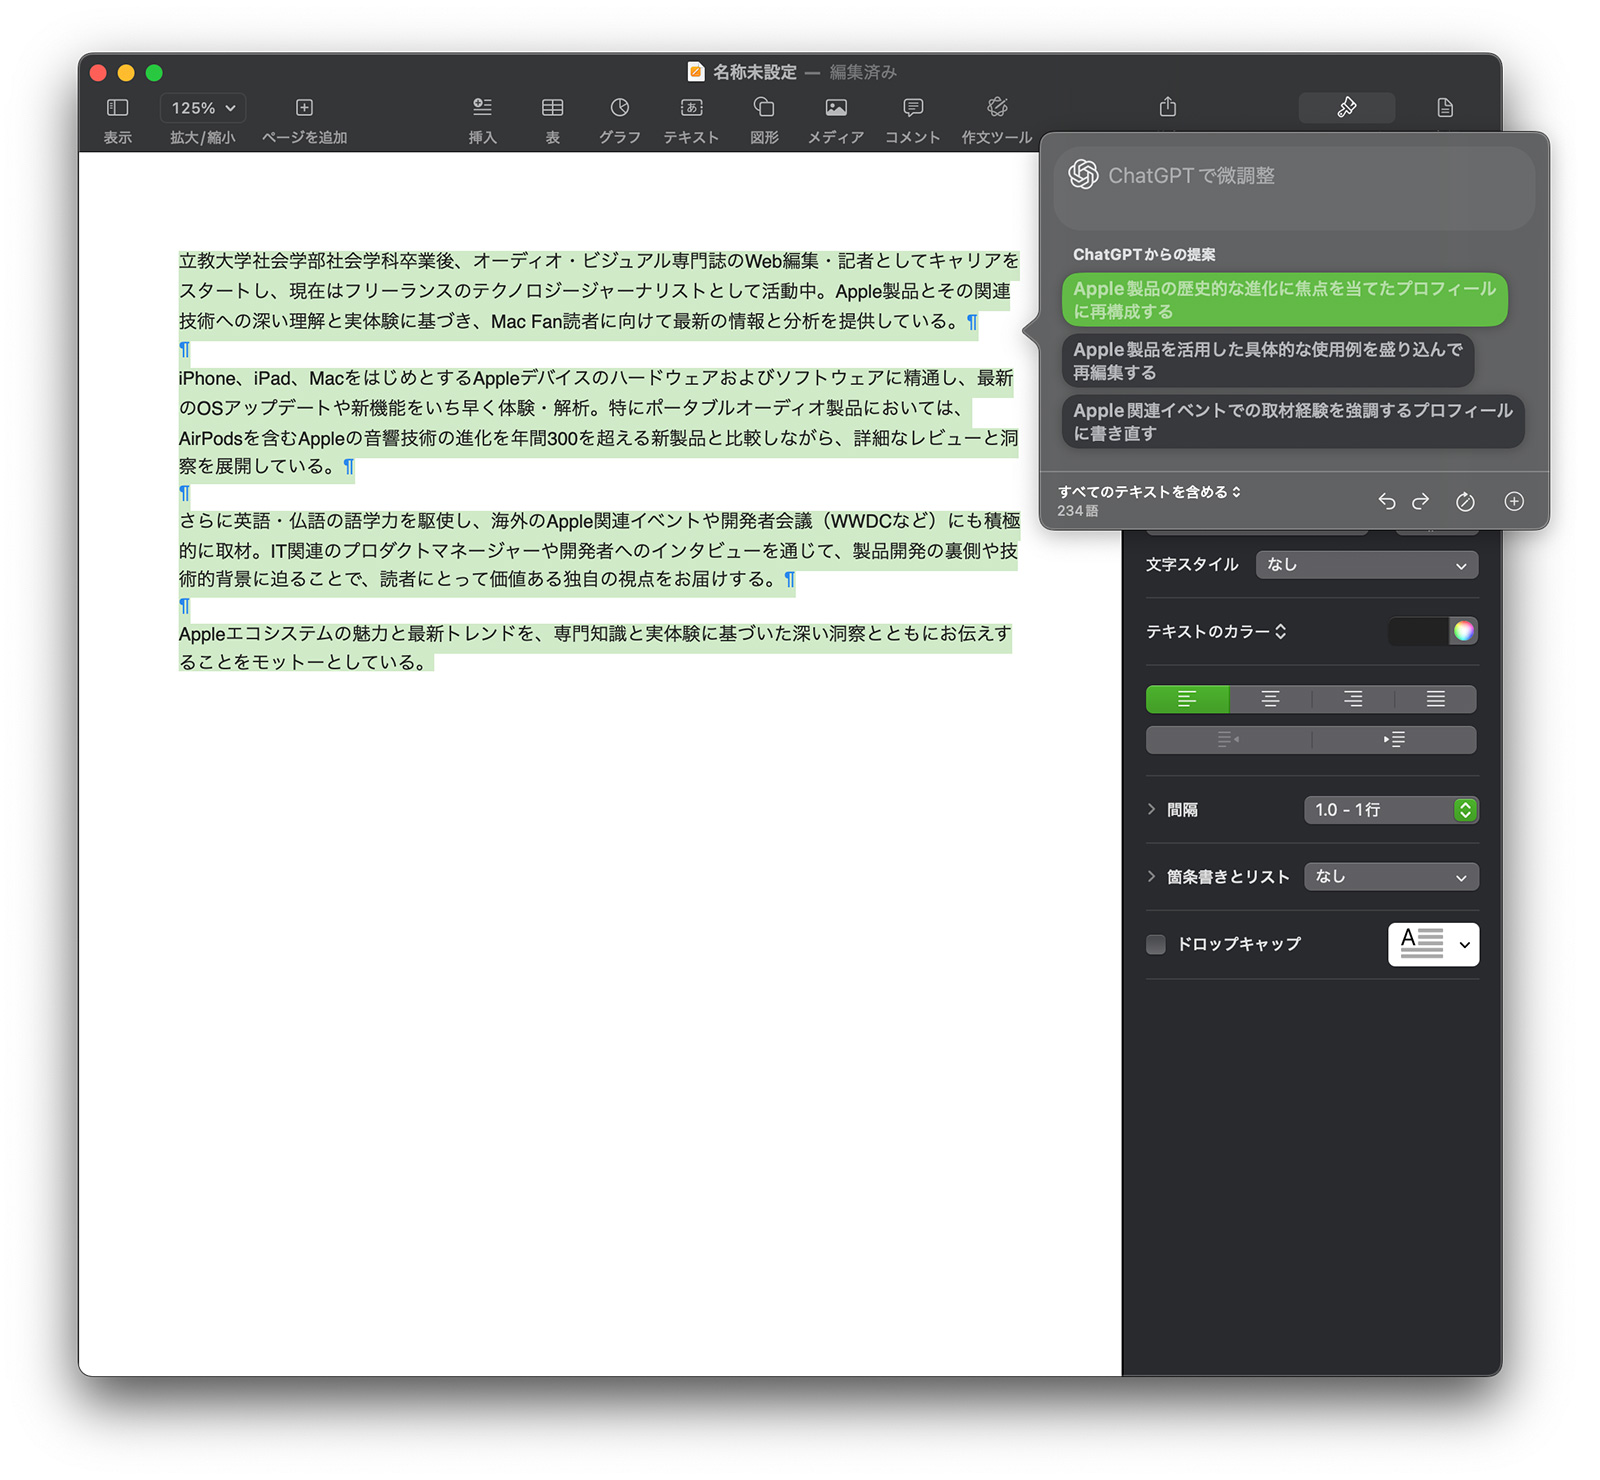Click the black text color well
The image size is (1600, 1480).
tap(1418, 631)
